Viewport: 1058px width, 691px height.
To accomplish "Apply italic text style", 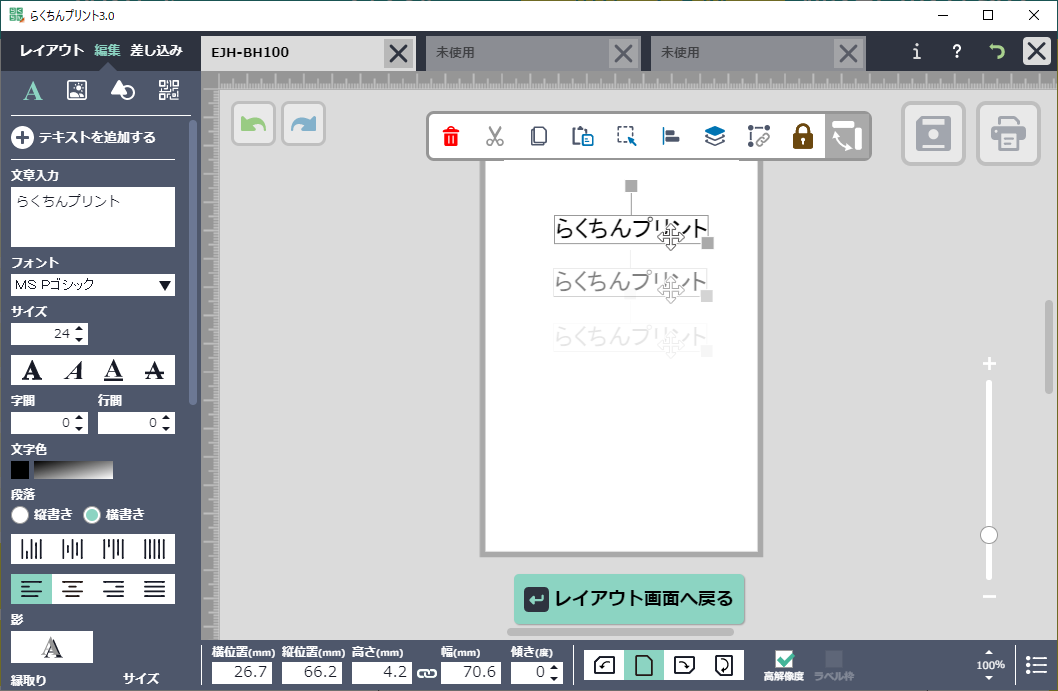I will pos(73,370).
